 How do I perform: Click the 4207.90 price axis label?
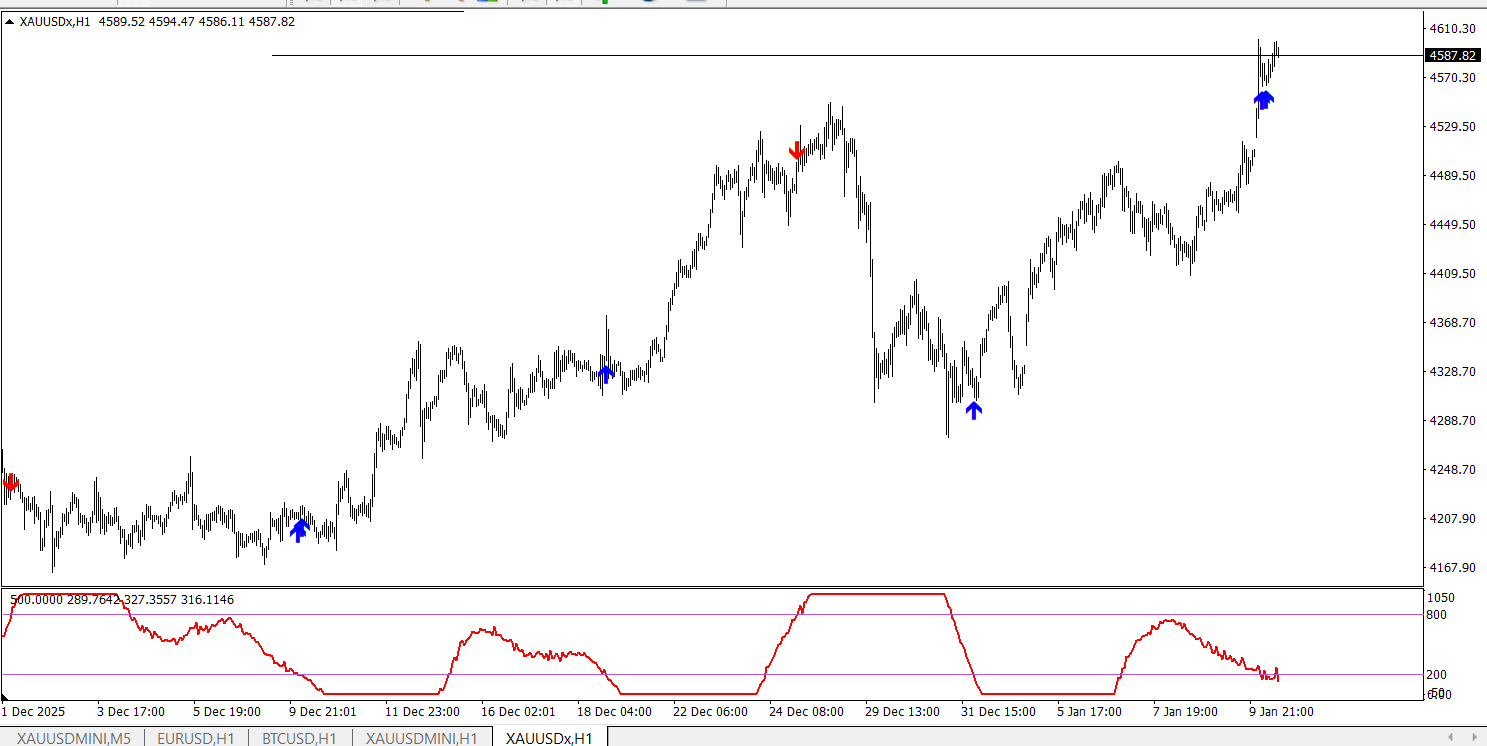coord(1453,519)
